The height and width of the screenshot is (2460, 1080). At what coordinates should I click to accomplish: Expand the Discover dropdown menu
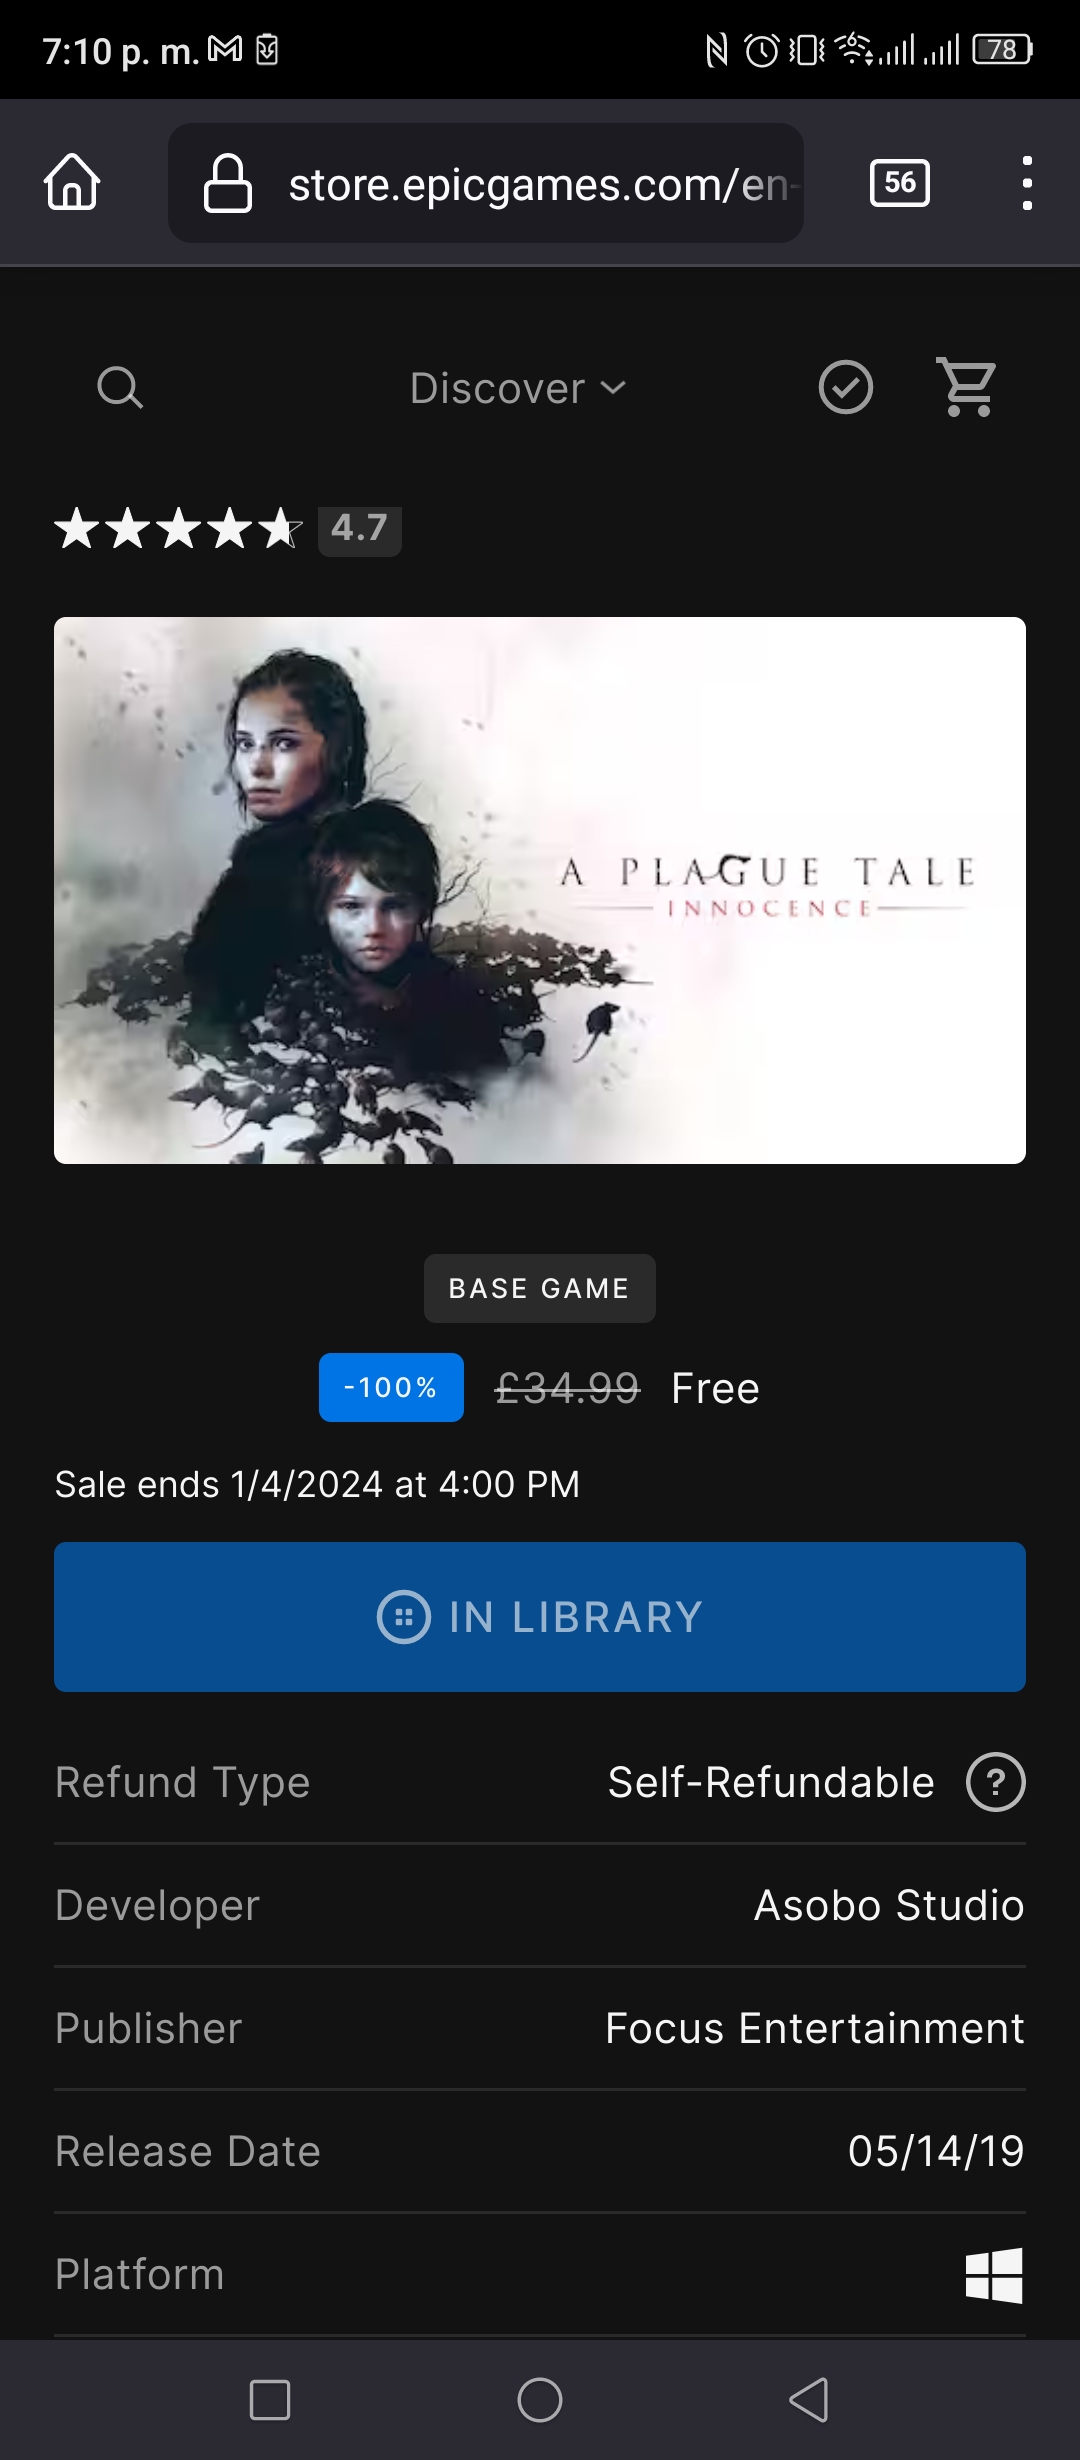pos(518,388)
